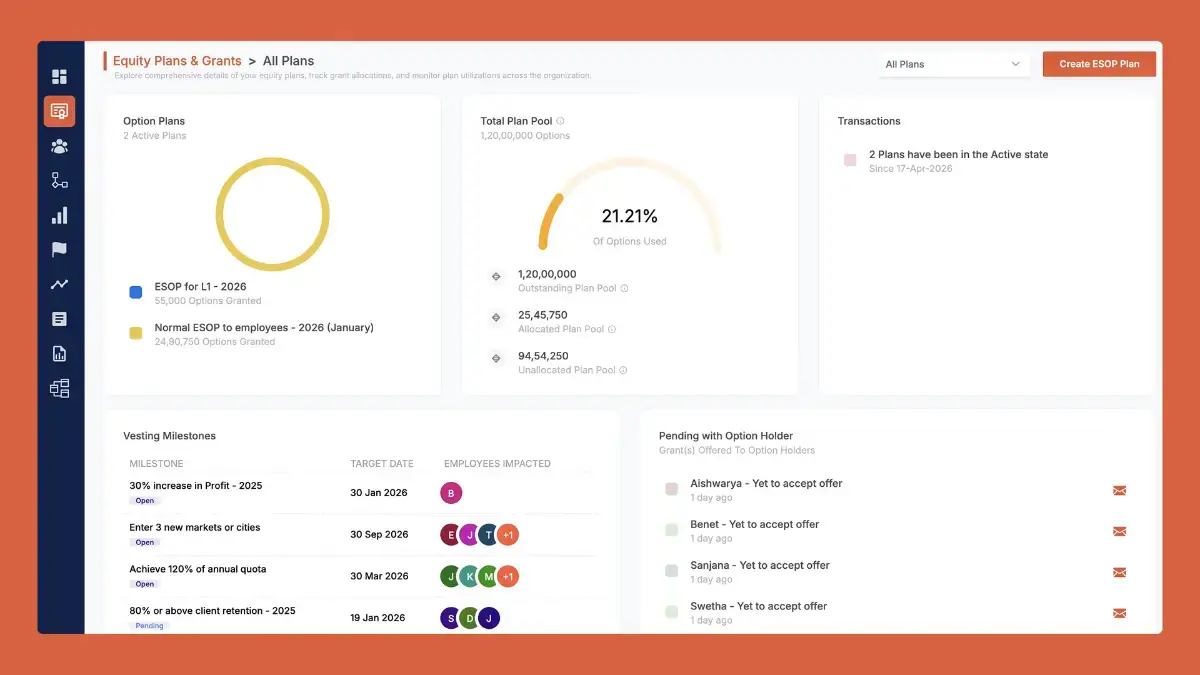Image resolution: width=1200 pixels, height=675 pixels.
Task: Click "Aishwarya - Yet to accept offer" entry
Action: (x=766, y=484)
